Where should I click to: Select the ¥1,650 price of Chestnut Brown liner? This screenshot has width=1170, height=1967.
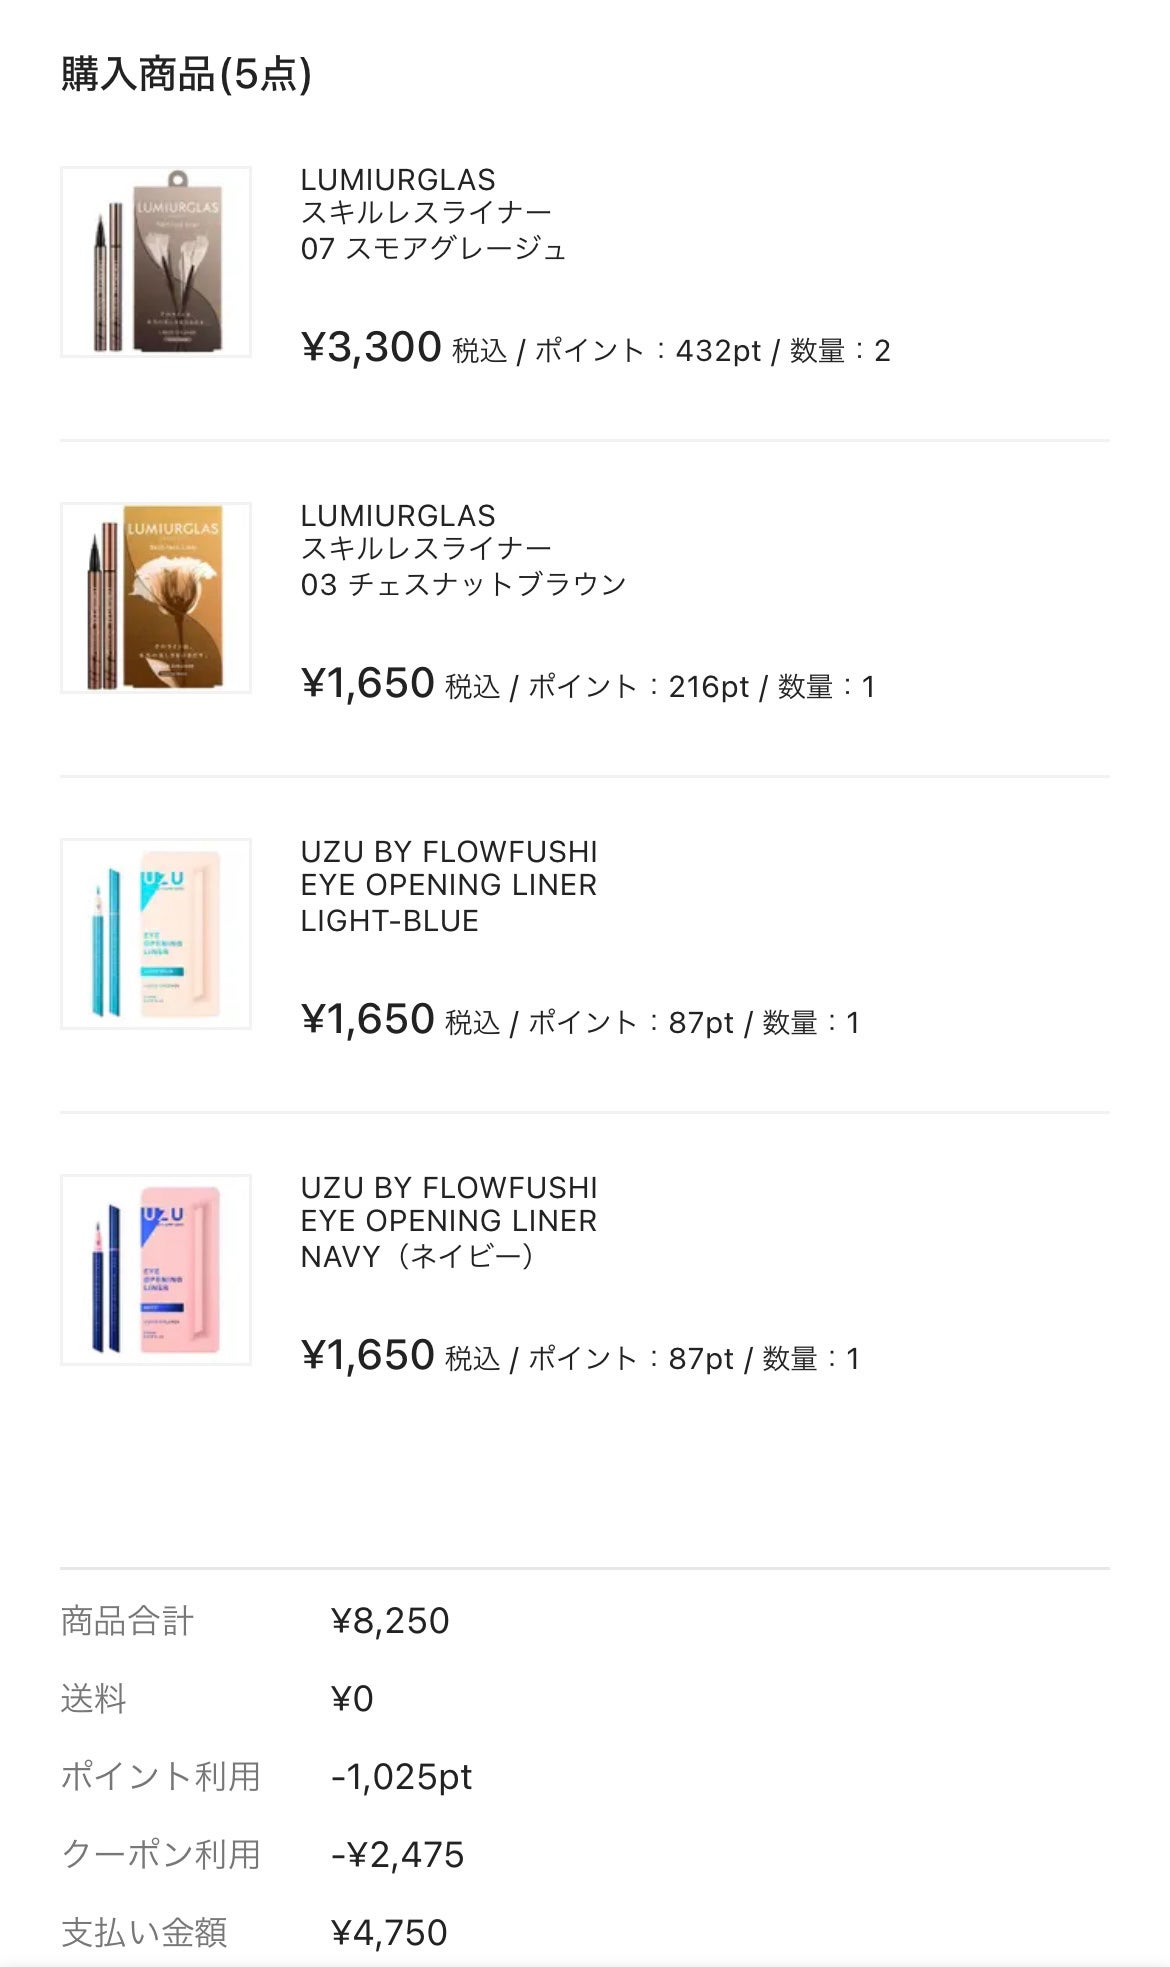tap(367, 684)
